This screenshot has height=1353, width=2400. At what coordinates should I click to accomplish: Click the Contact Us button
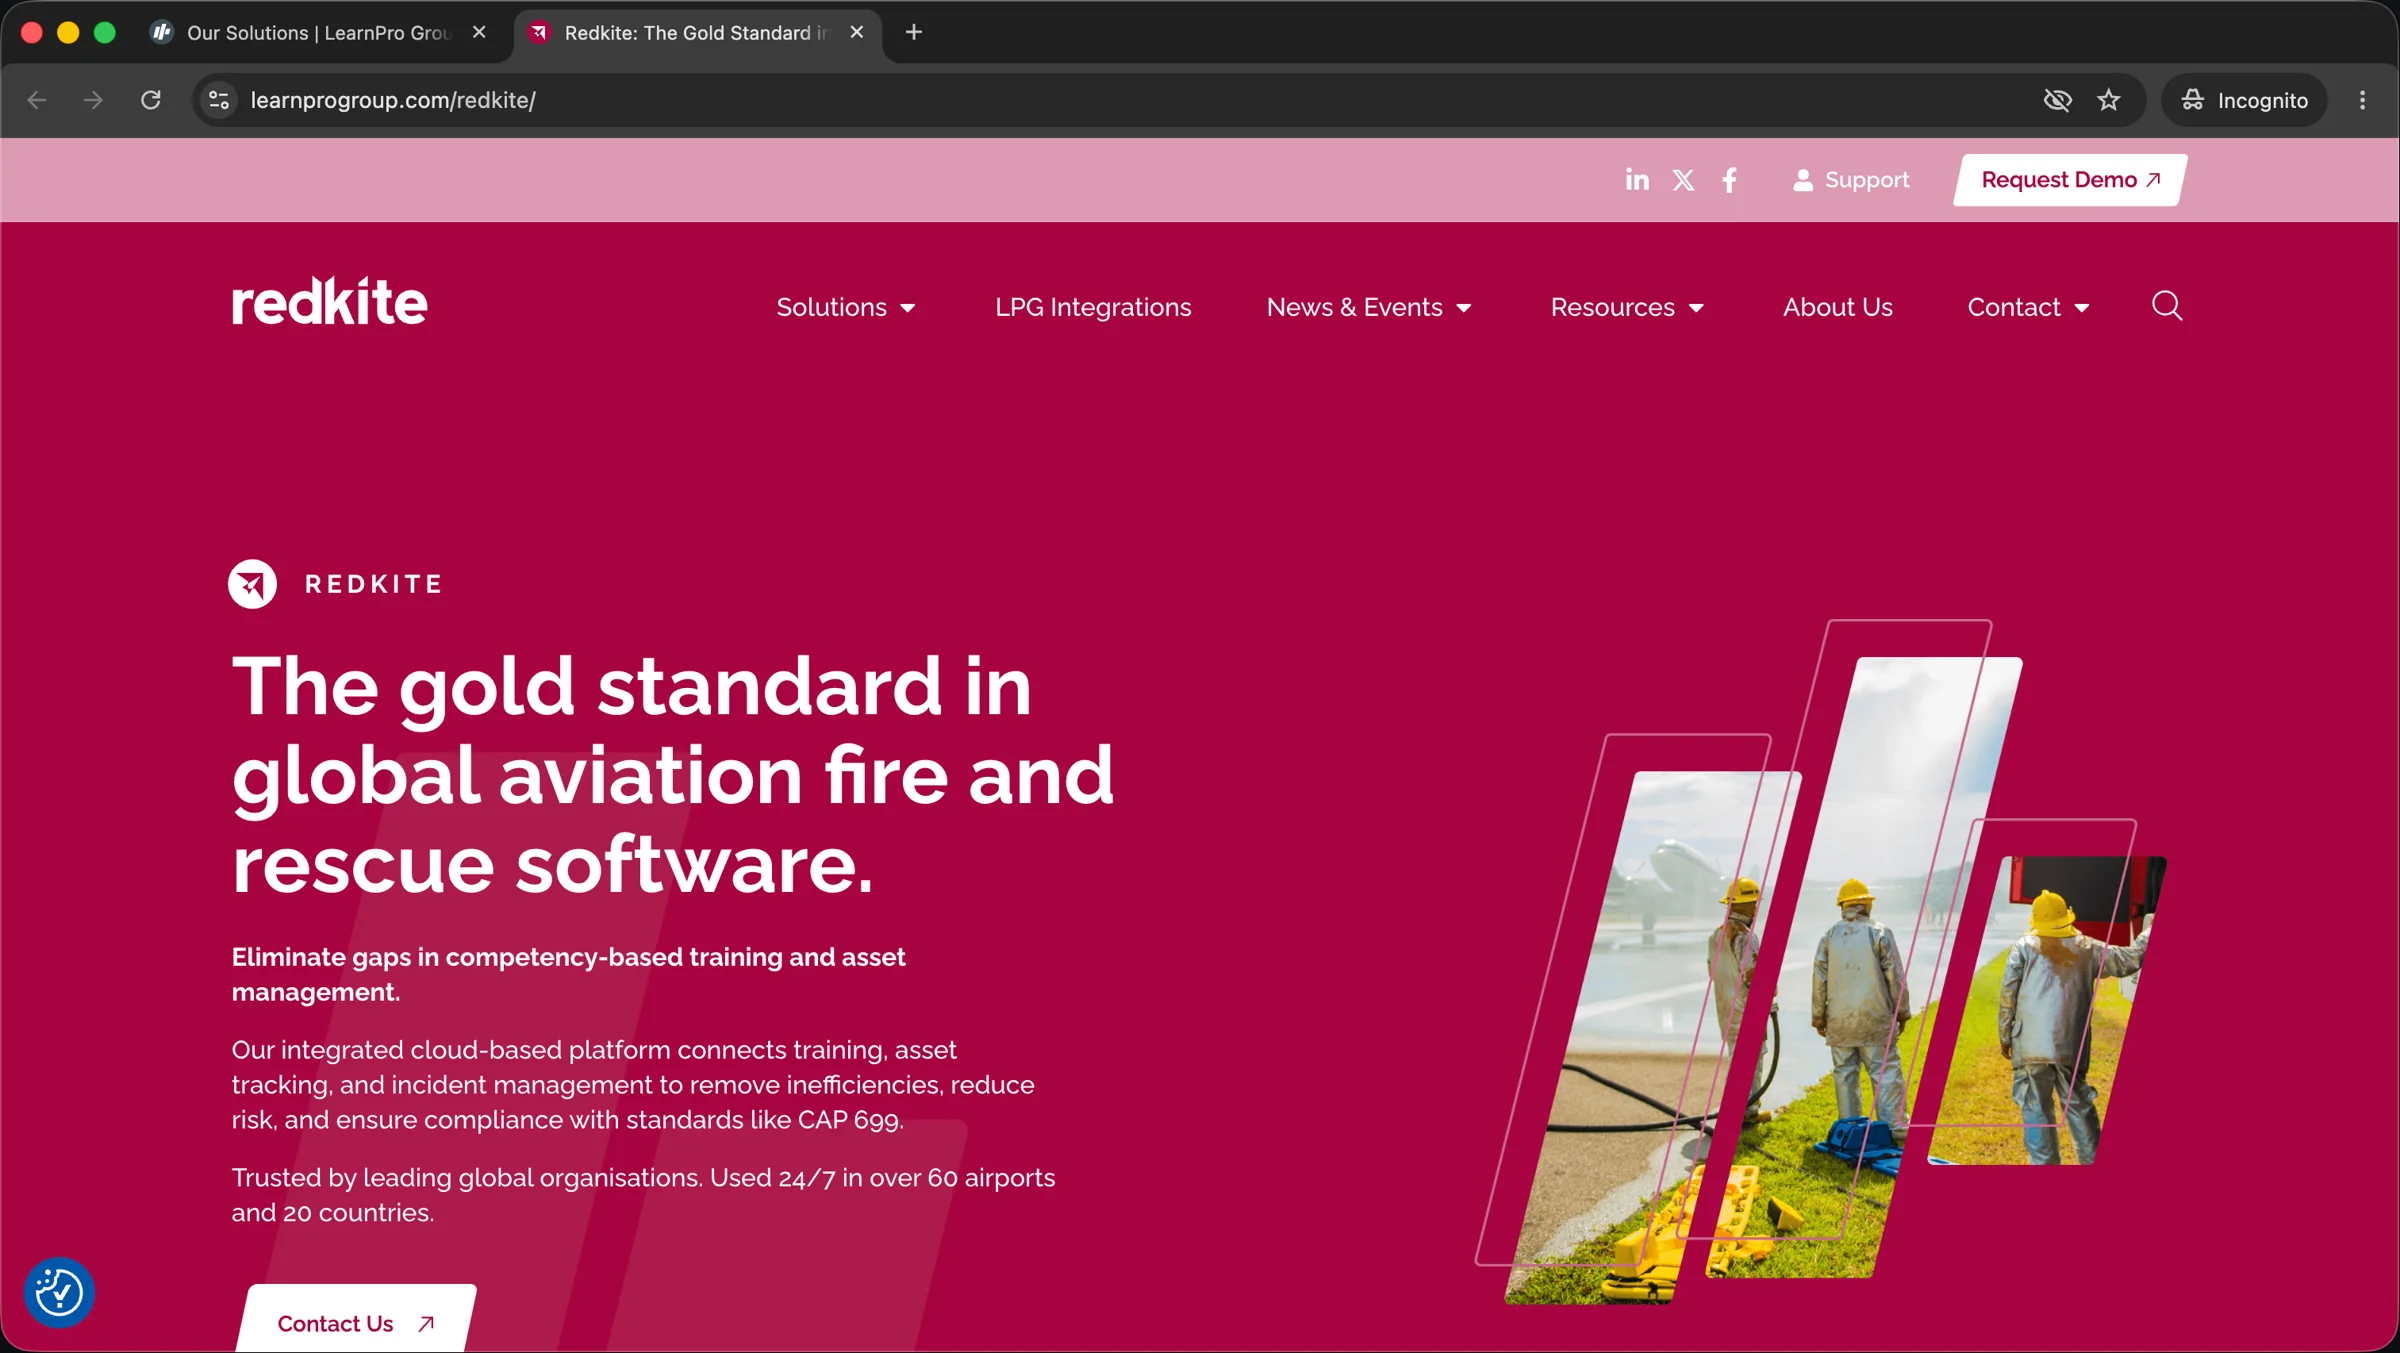click(x=356, y=1320)
